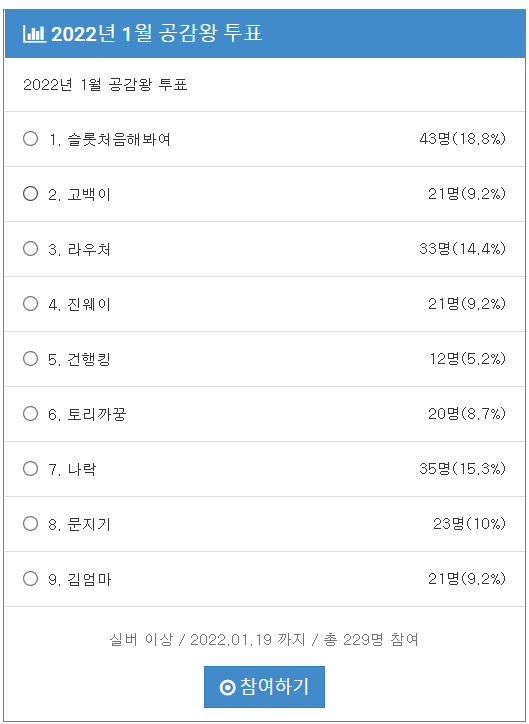This screenshot has height=724, width=529.
Task: Click the 23명(10%) result for 문지기
Action: point(469,524)
